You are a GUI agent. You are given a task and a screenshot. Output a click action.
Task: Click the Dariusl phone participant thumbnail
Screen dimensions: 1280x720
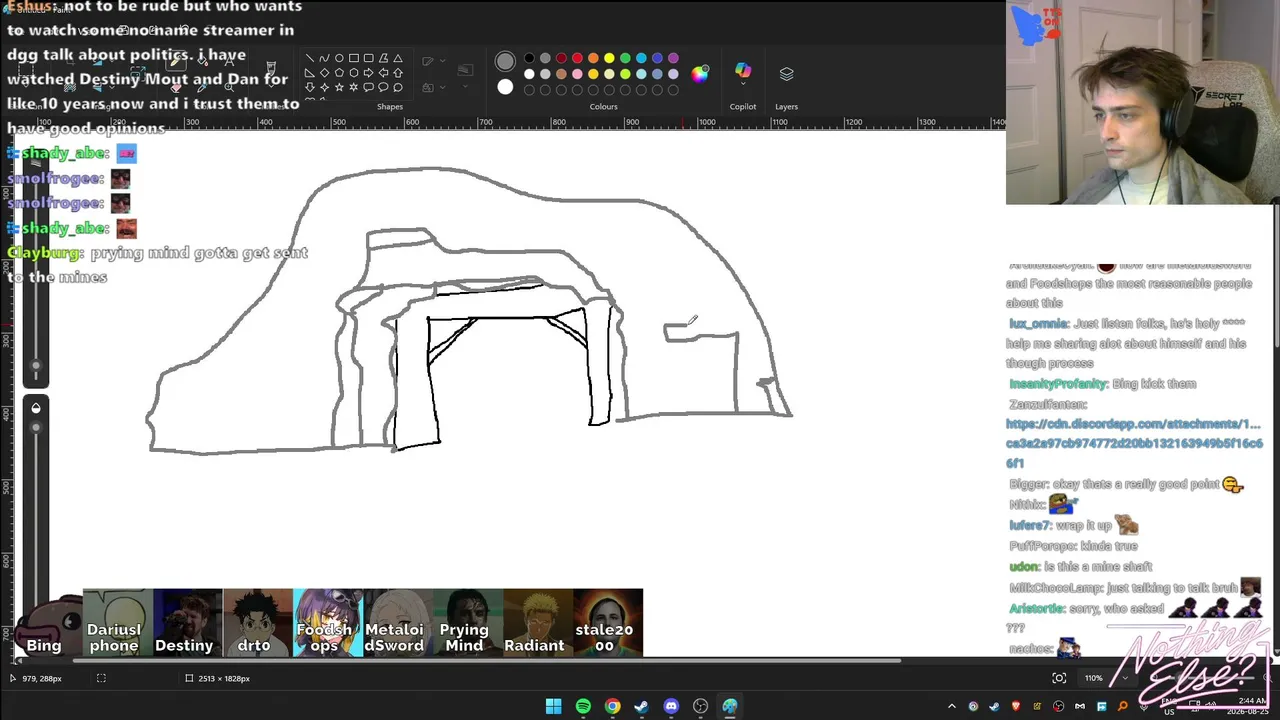[117, 623]
